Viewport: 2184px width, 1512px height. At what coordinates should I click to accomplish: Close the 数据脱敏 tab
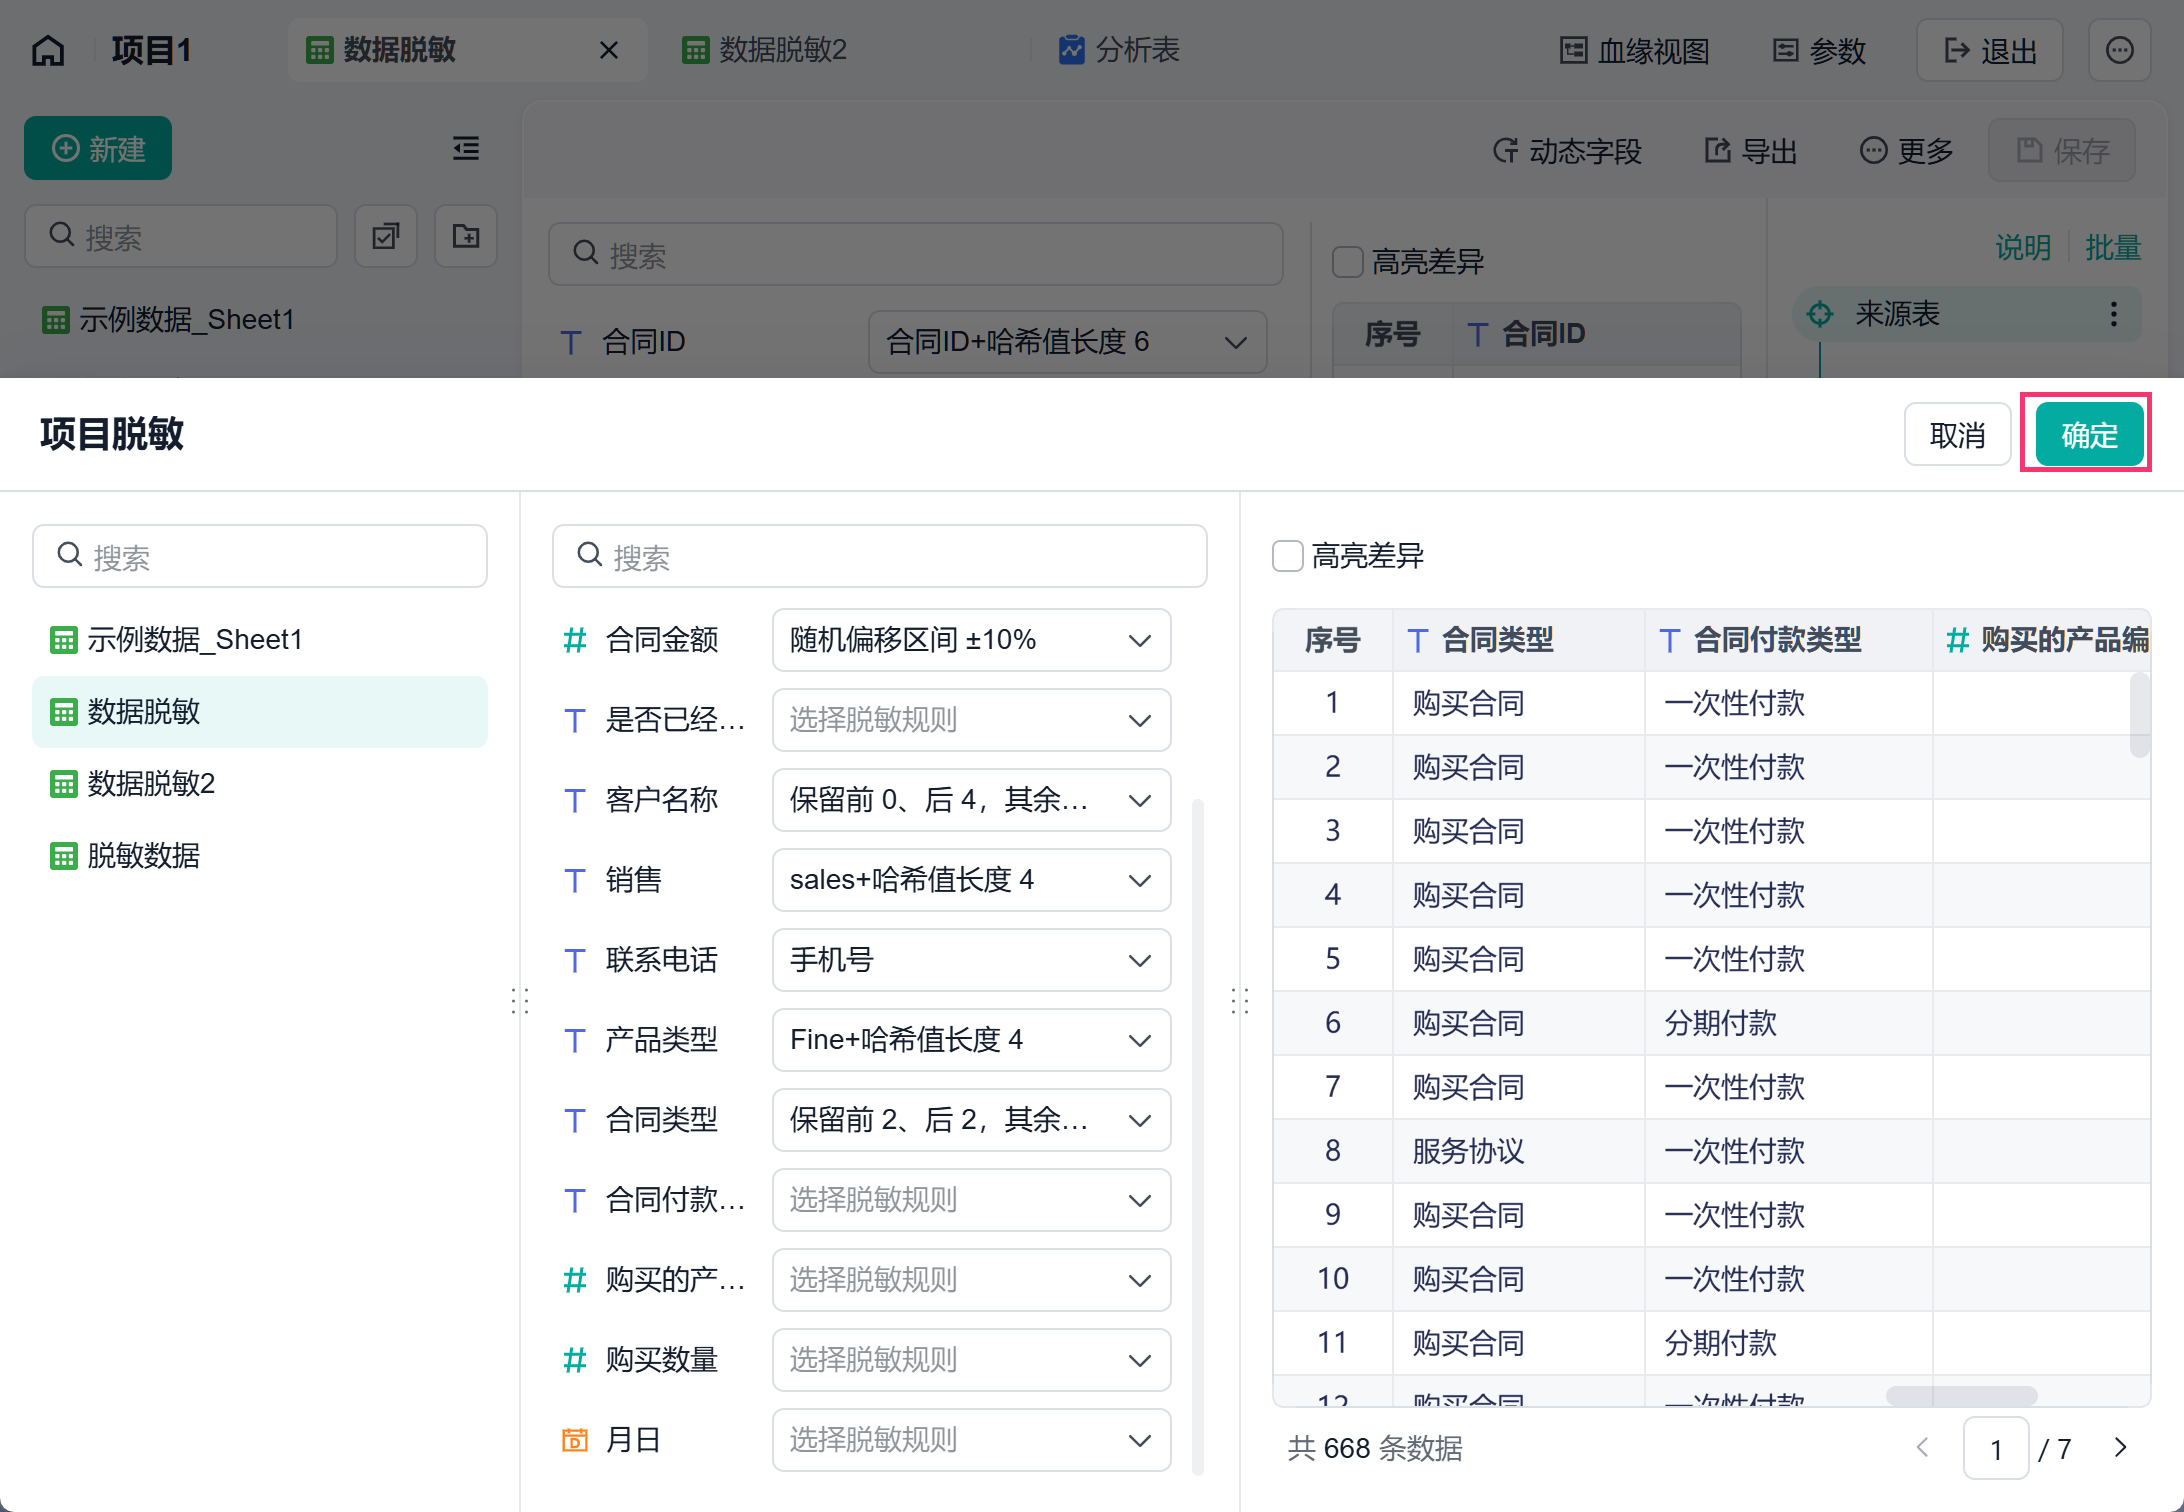click(608, 50)
